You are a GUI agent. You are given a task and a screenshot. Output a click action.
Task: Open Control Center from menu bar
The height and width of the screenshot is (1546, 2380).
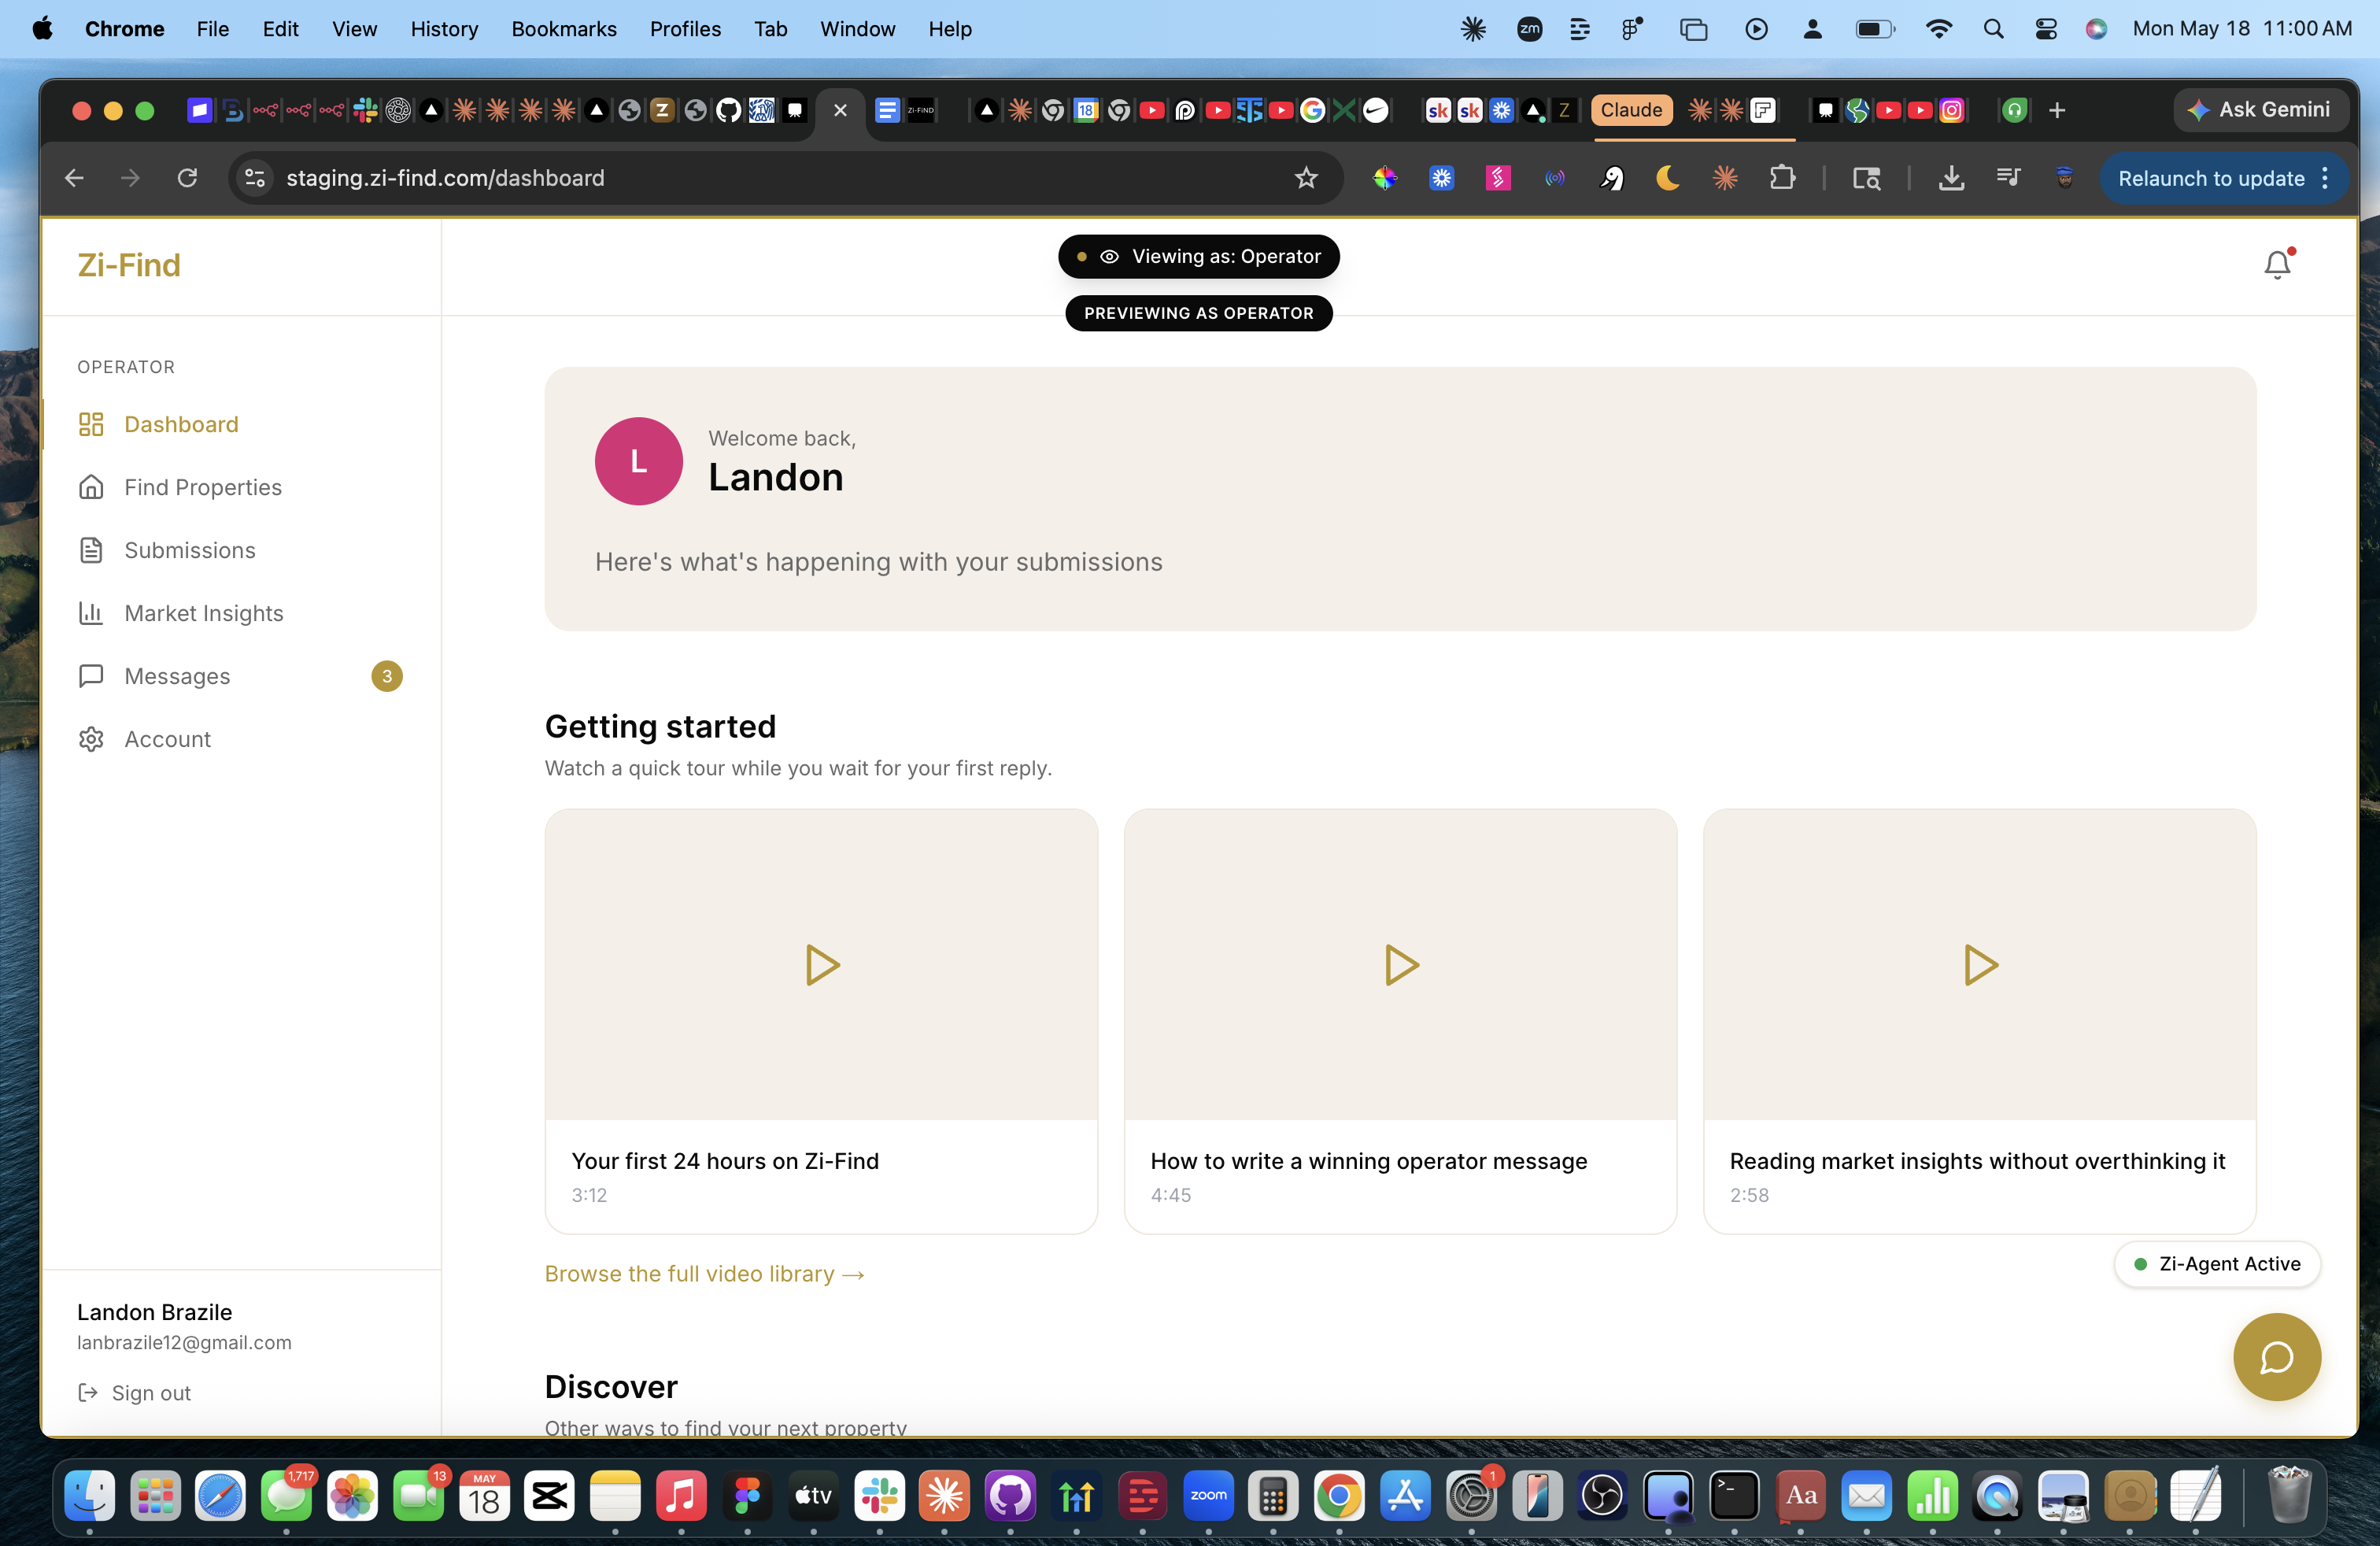tap(2045, 29)
